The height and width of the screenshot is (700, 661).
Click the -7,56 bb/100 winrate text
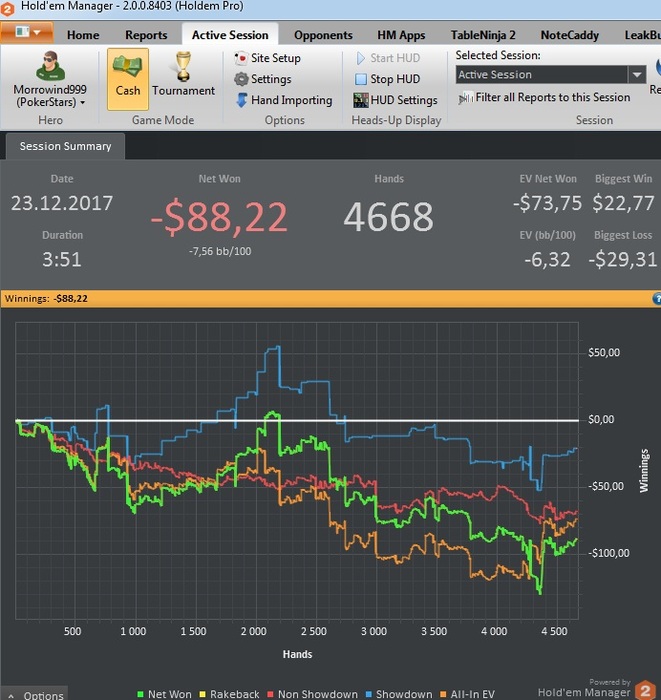coord(220,251)
